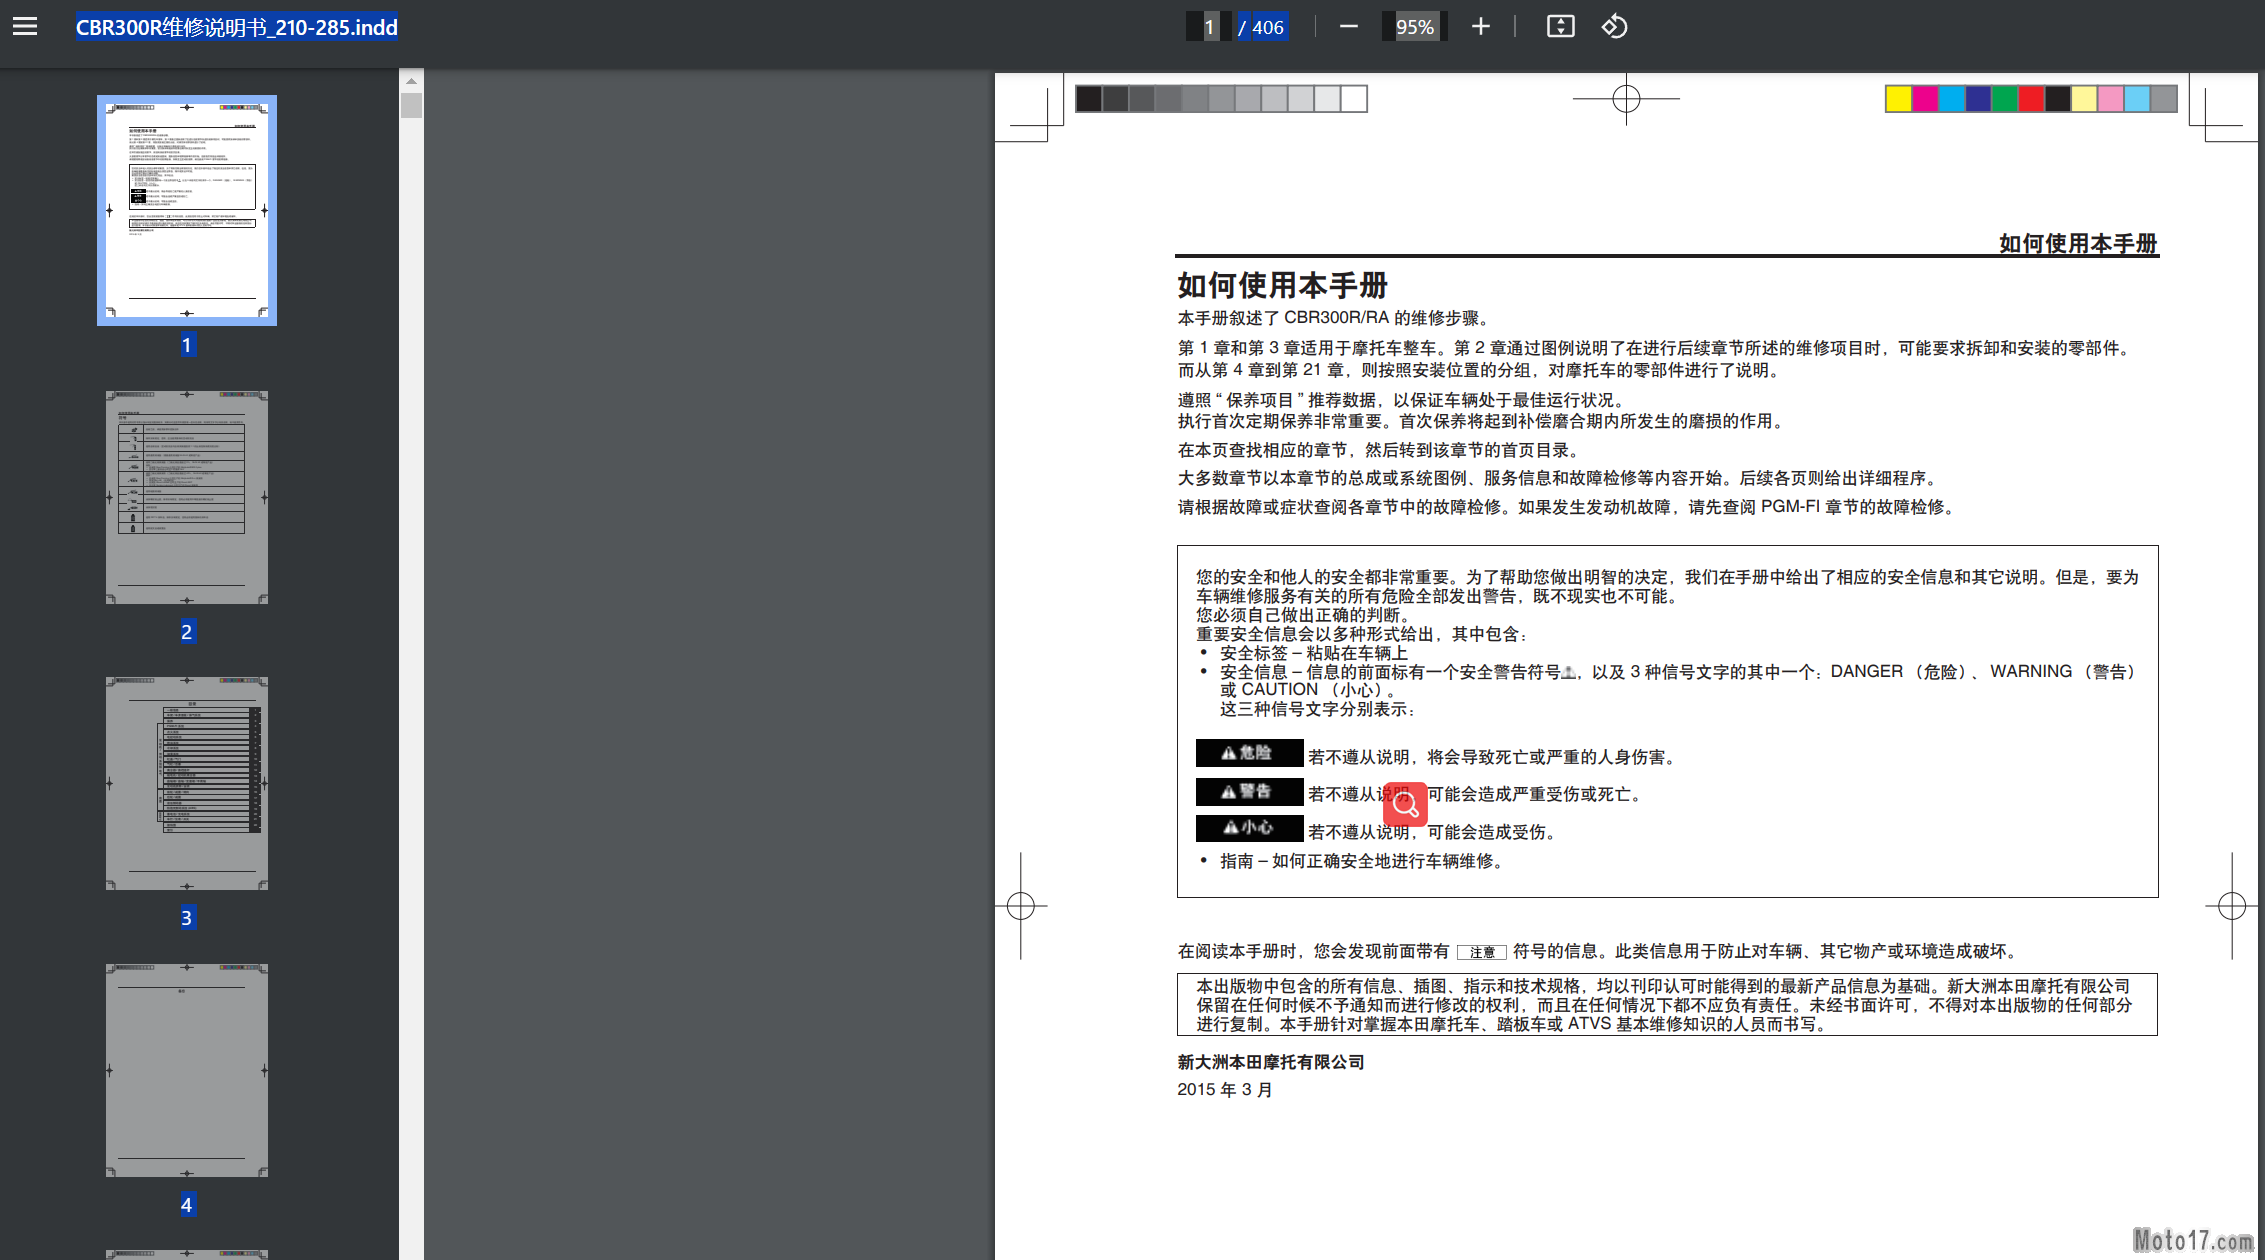Click the green color bar swatch

2004,99
